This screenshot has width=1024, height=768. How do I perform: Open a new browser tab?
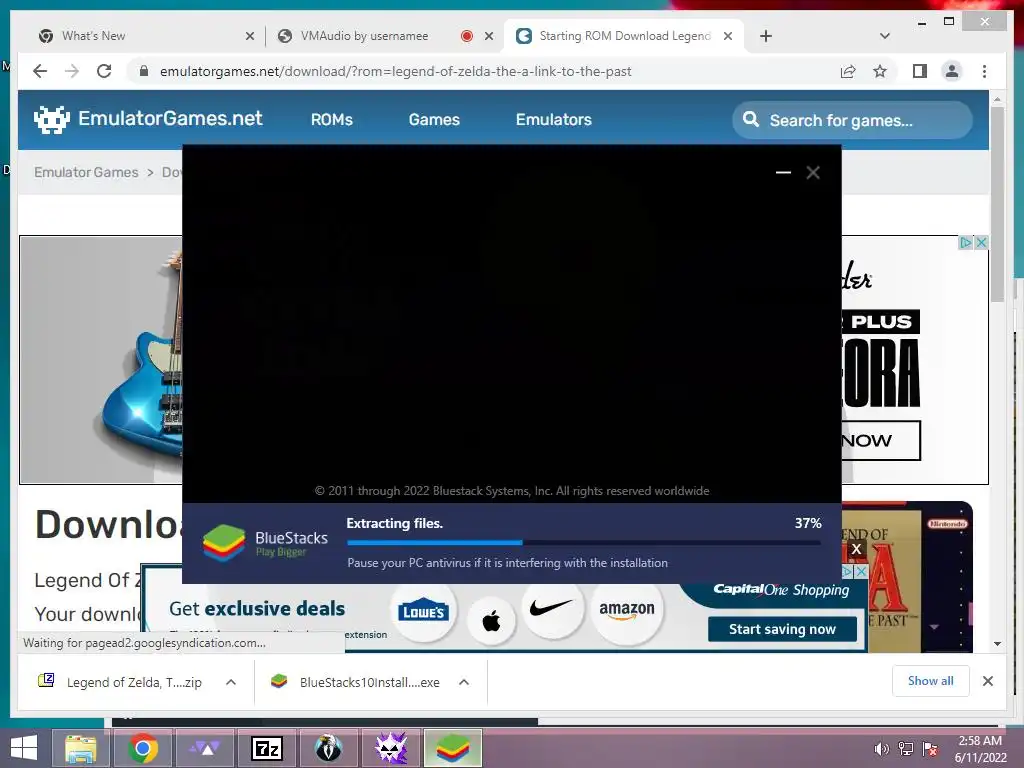pyautogui.click(x=766, y=36)
